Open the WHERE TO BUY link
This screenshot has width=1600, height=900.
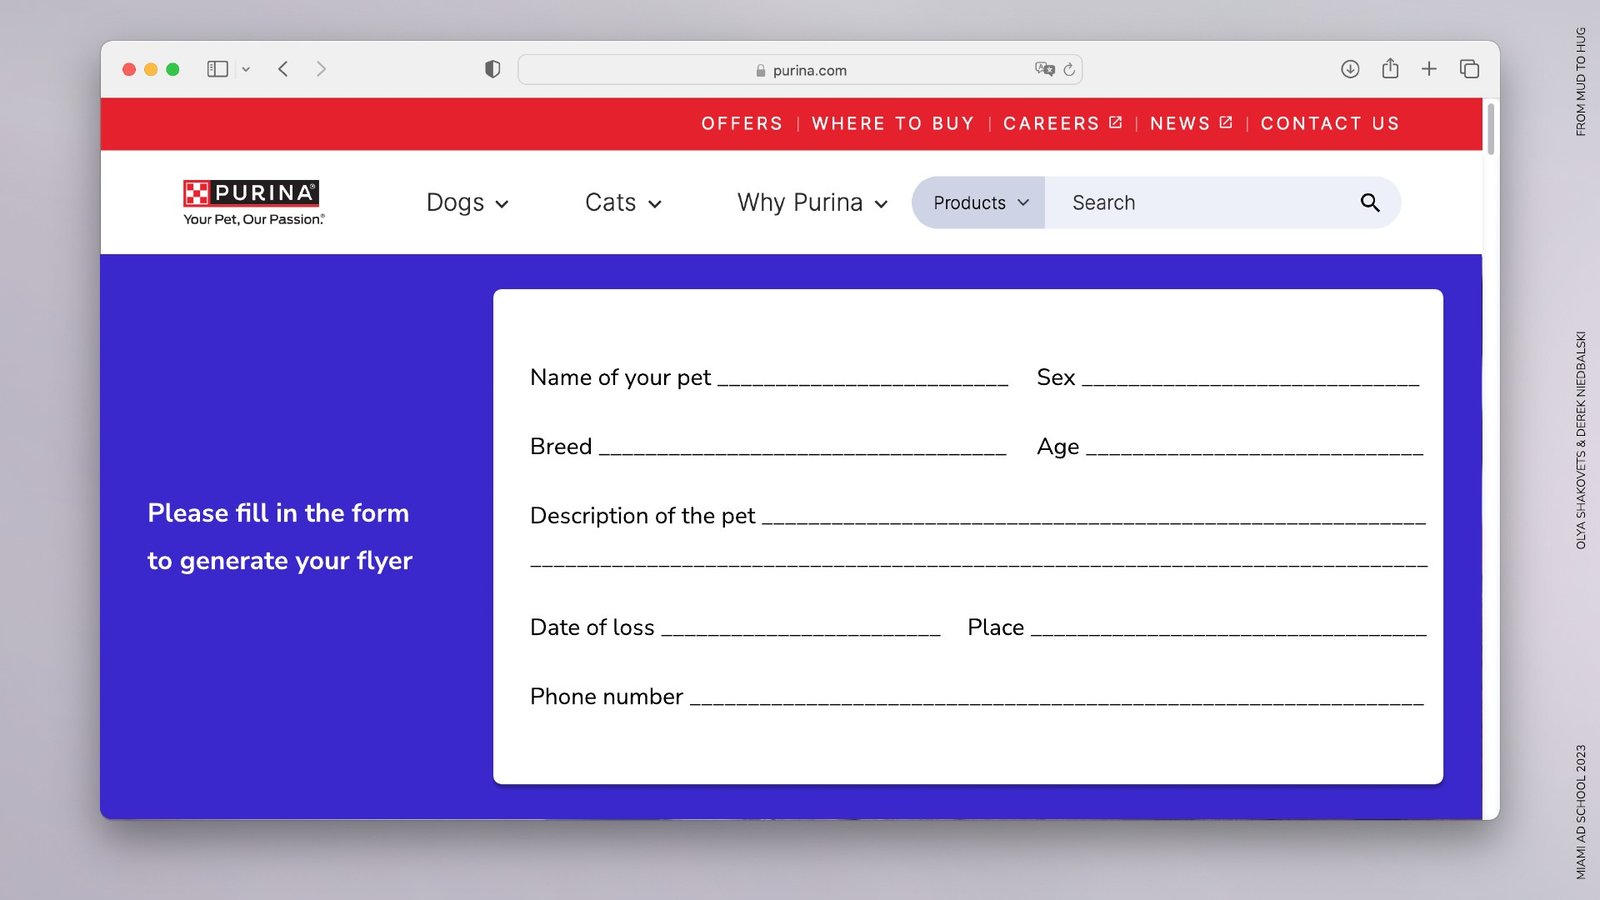coord(893,124)
